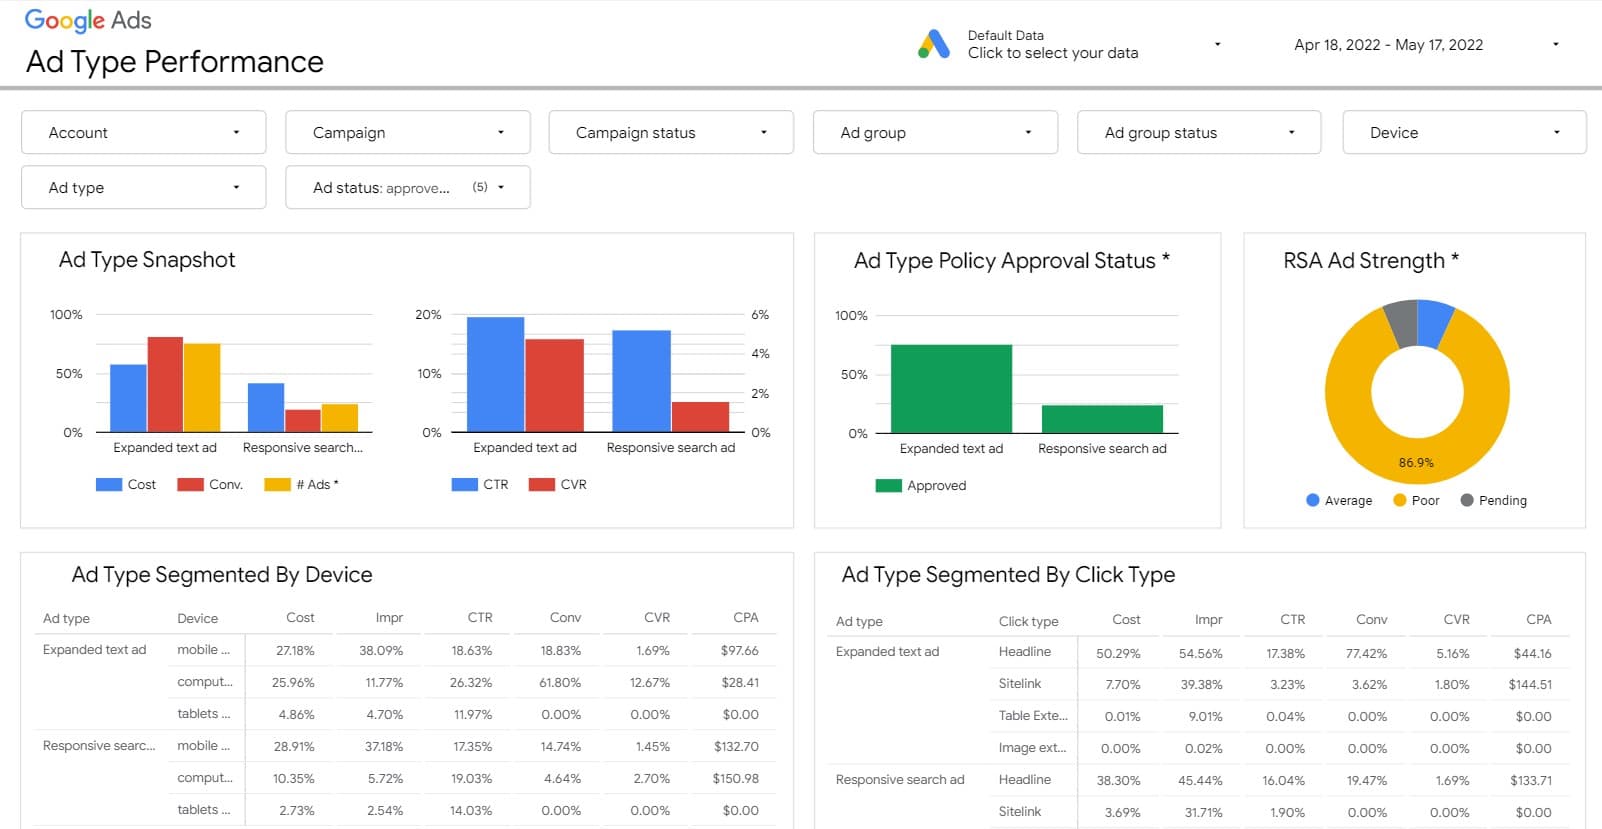Expand the Campaign status dropdown

click(x=671, y=133)
